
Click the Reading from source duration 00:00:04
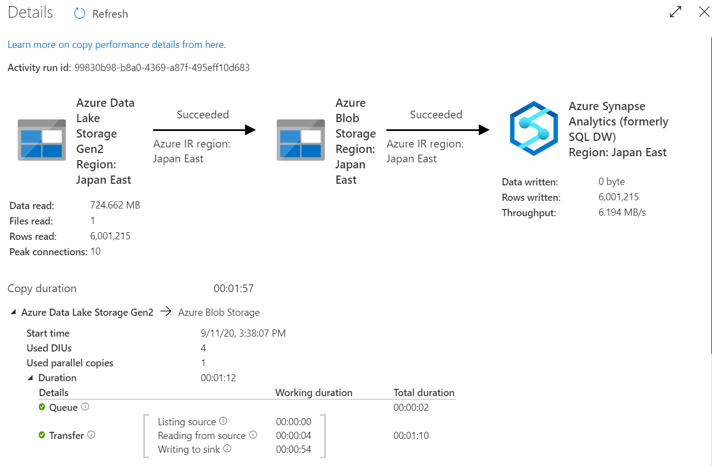(293, 436)
